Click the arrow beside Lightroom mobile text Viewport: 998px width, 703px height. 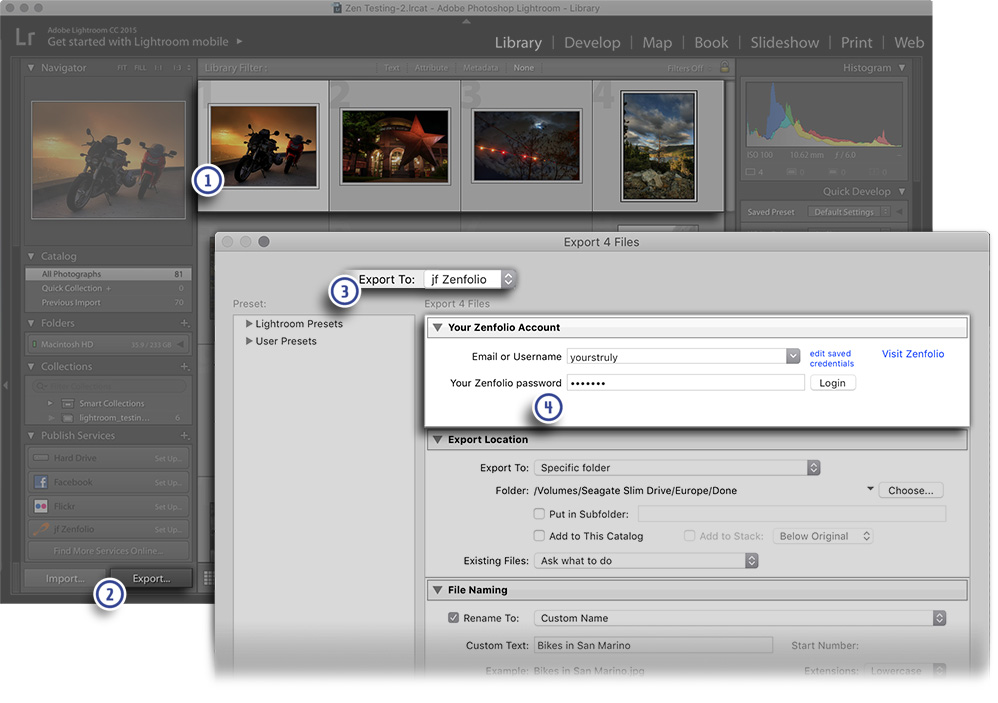pyautogui.click(x=239, y=41)
